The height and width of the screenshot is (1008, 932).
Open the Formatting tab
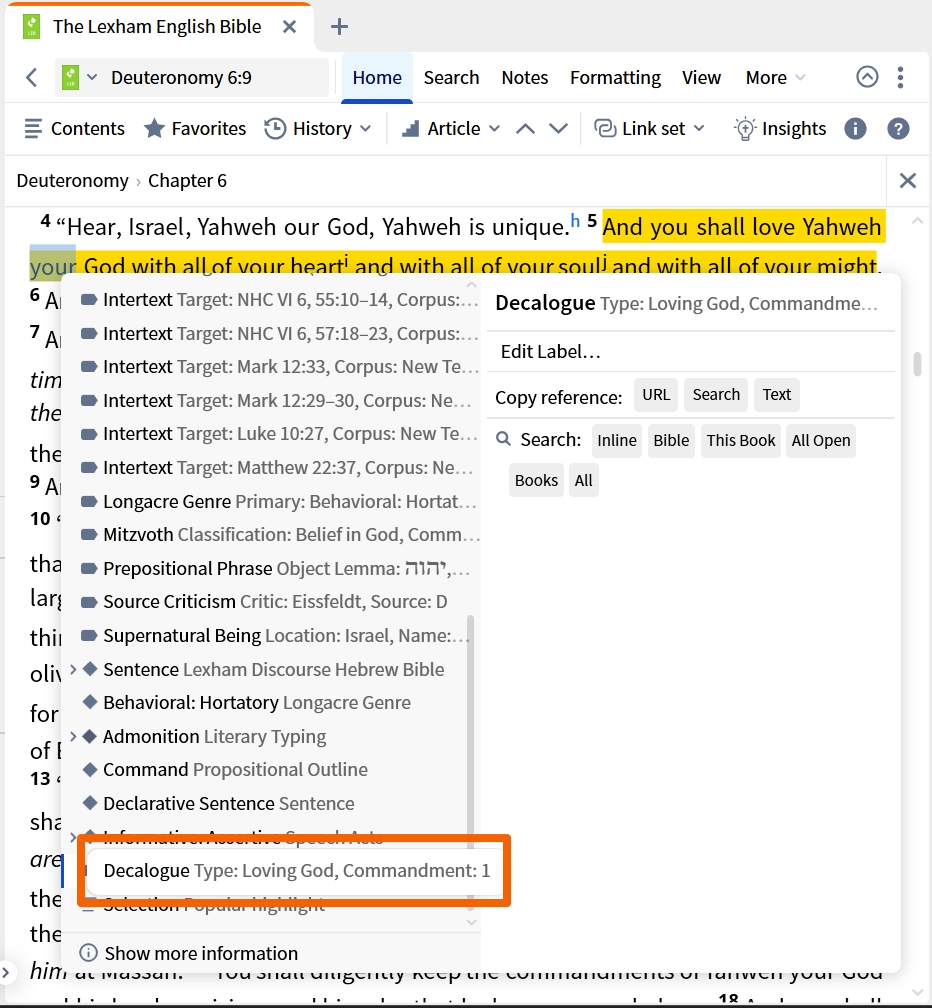[615, 78]
